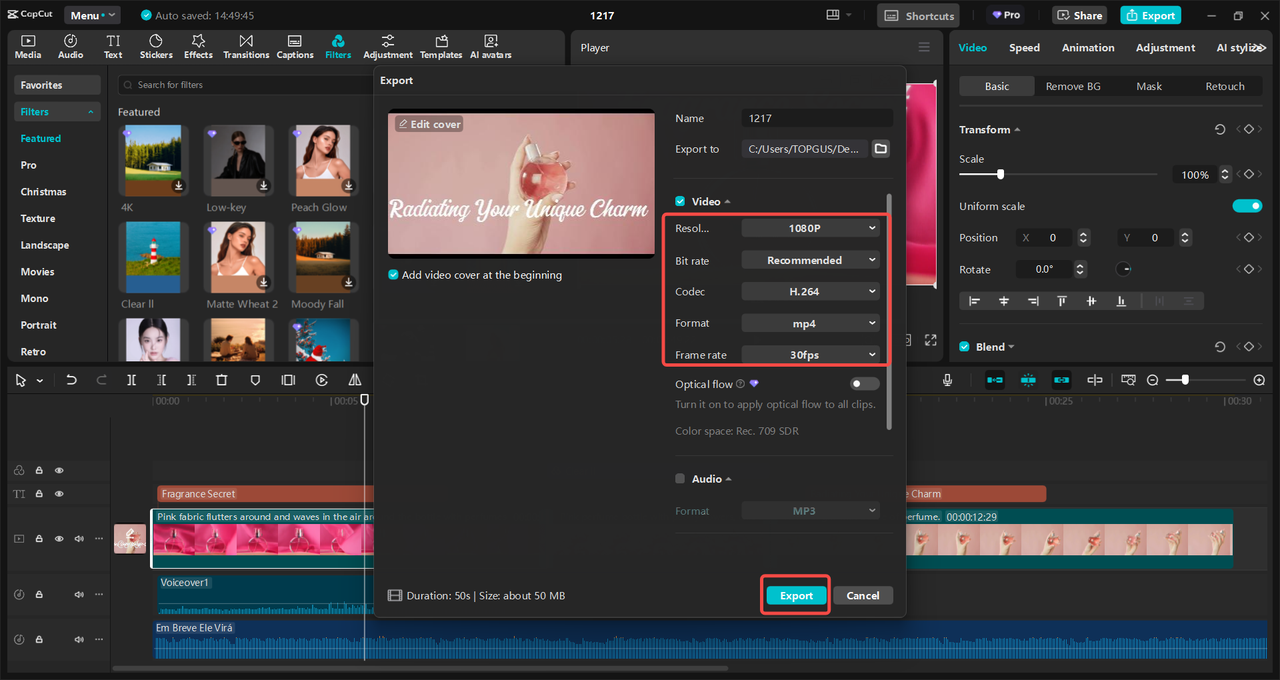Click the Export button in the dialog
The height and width of the screenshot is (680, 1280).
796,595
